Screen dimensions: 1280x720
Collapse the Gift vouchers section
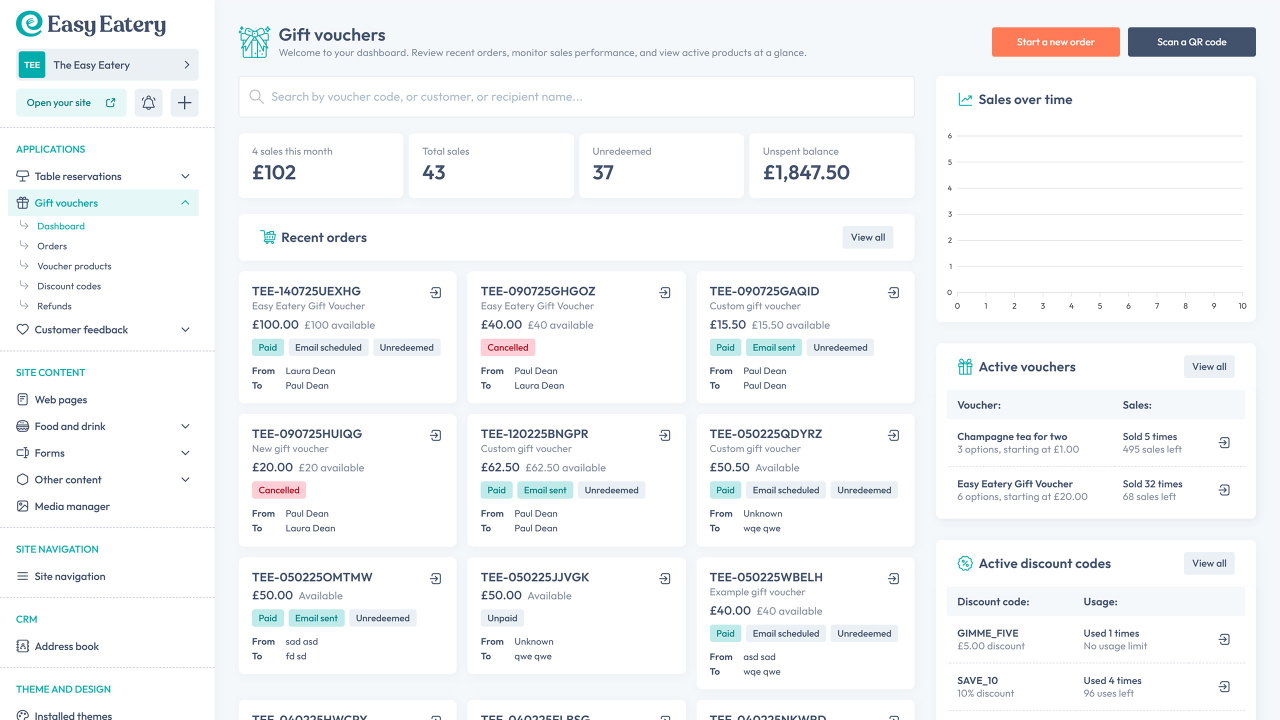pyautogui.click(x=185, y=203)
